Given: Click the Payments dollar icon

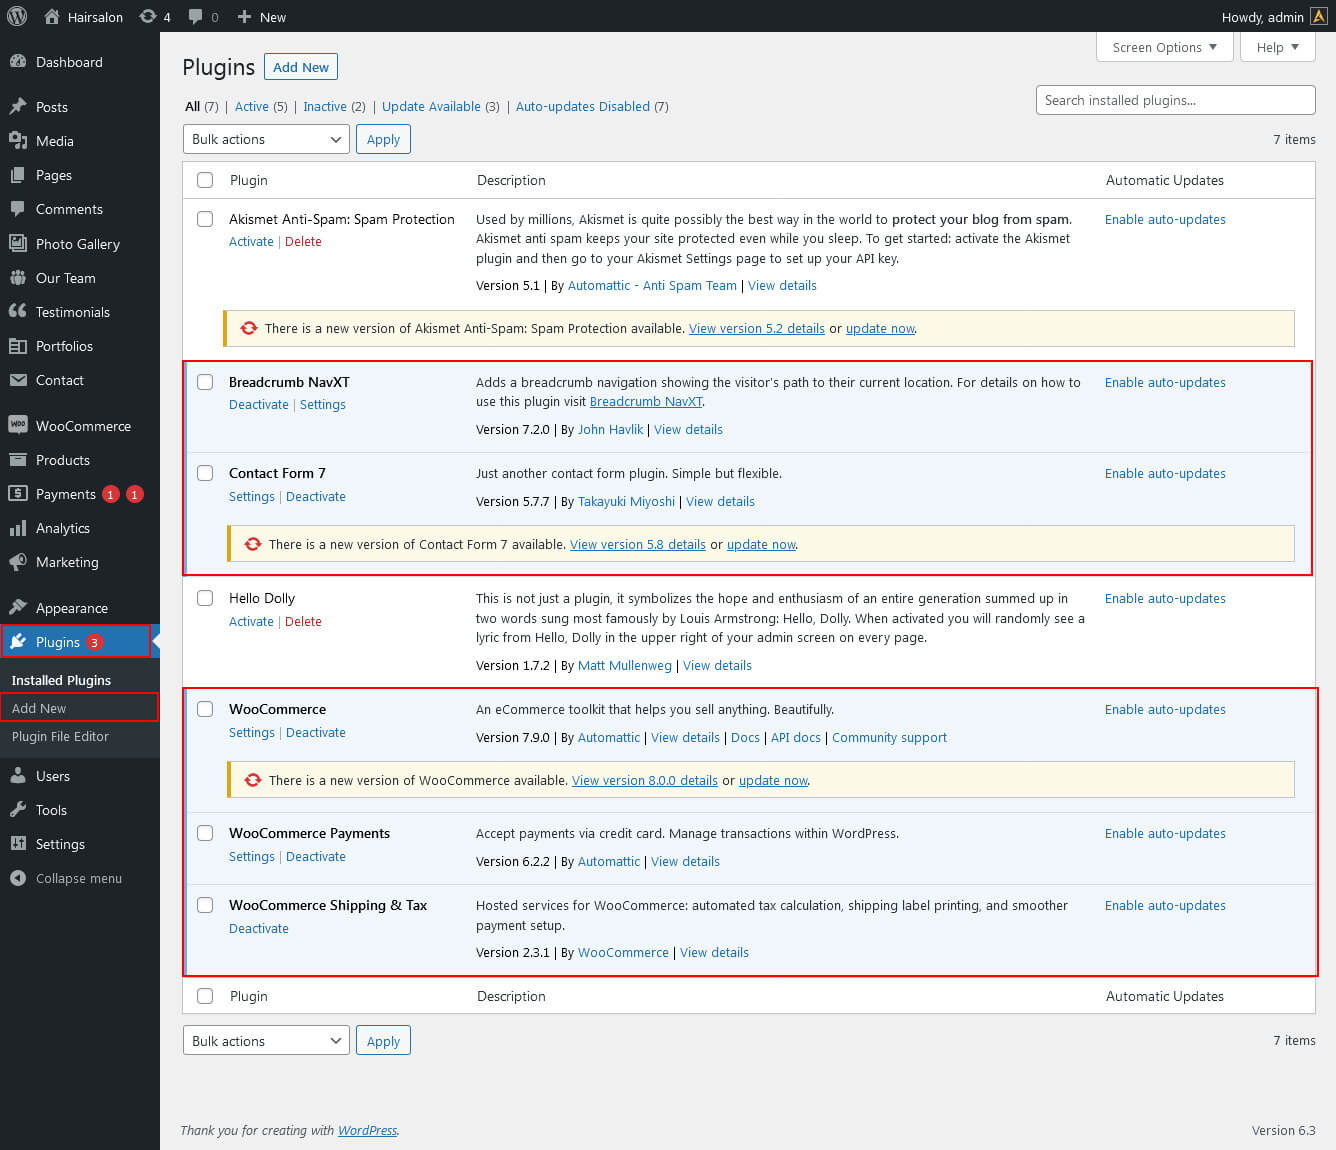Looking at the screenshot, I should pos(18,494).
